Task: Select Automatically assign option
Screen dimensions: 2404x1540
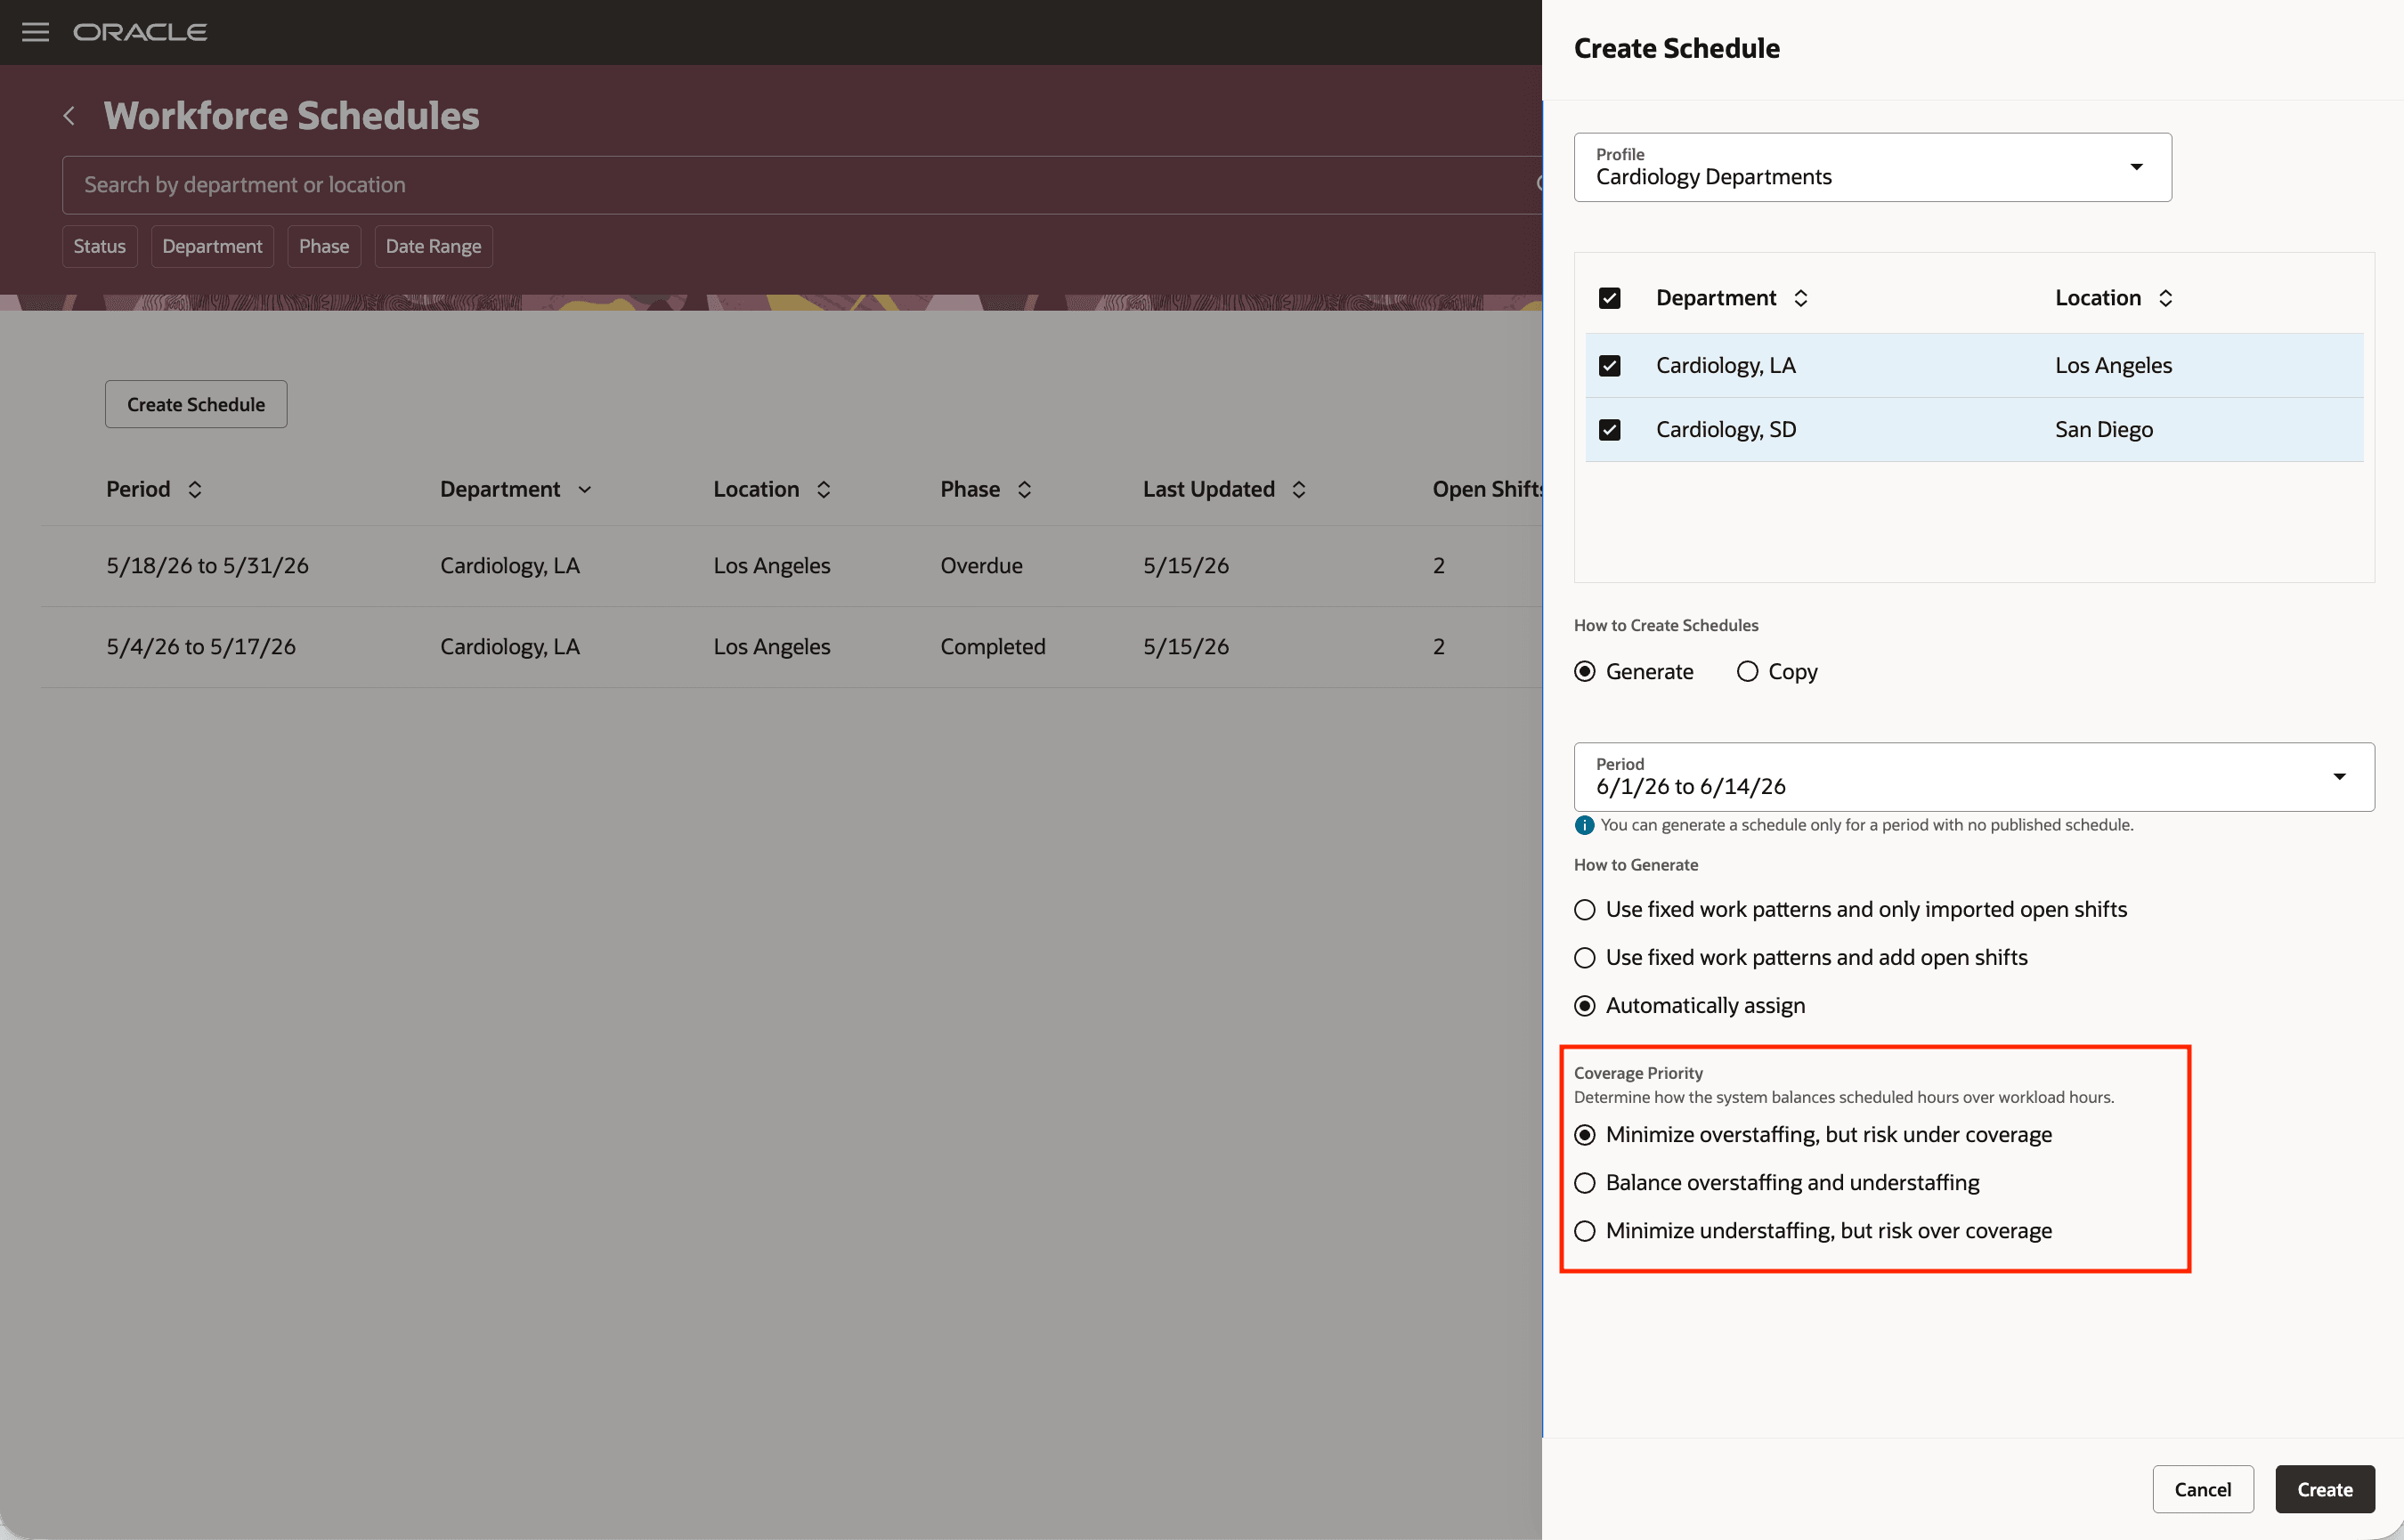Action: [1585, 1006]
